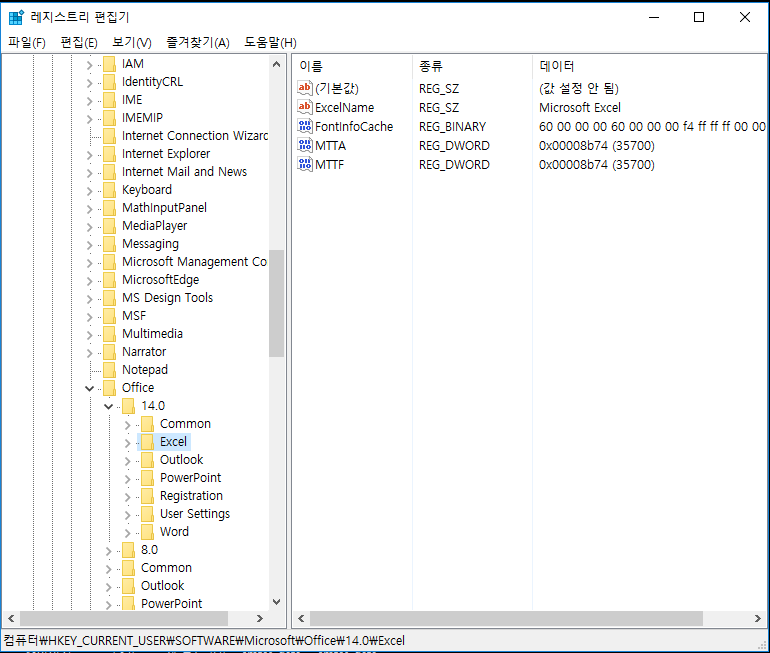Minimize the Registry Editor window
This screenshot has width=770, height=653.
(654, 17)
